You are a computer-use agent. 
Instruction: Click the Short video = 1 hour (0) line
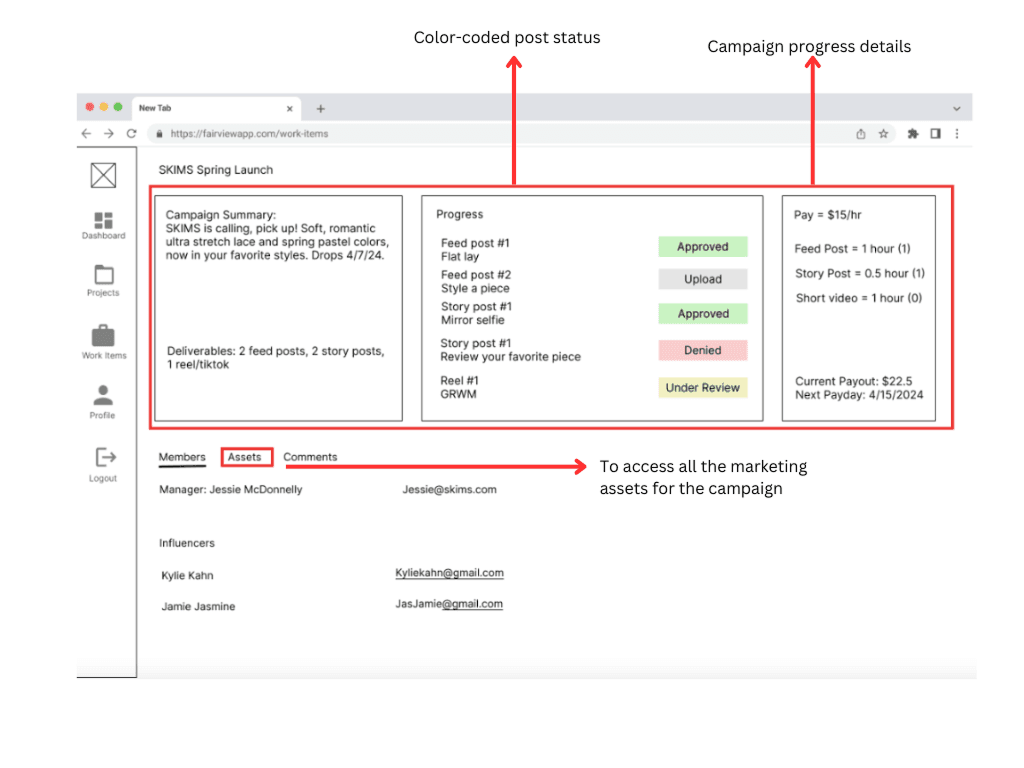(859, 298)
